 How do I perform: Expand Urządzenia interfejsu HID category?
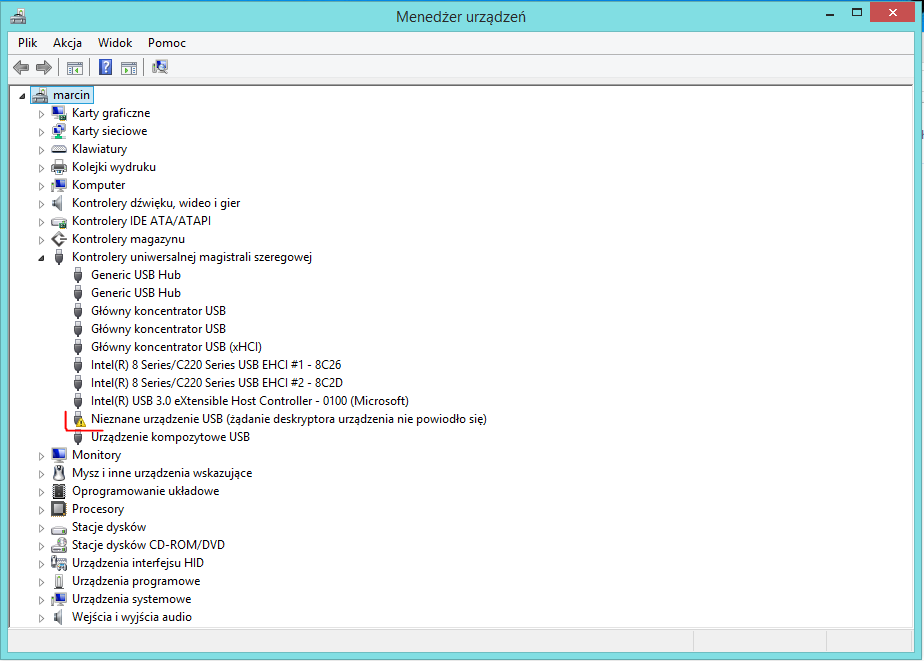tap(41, 564)
